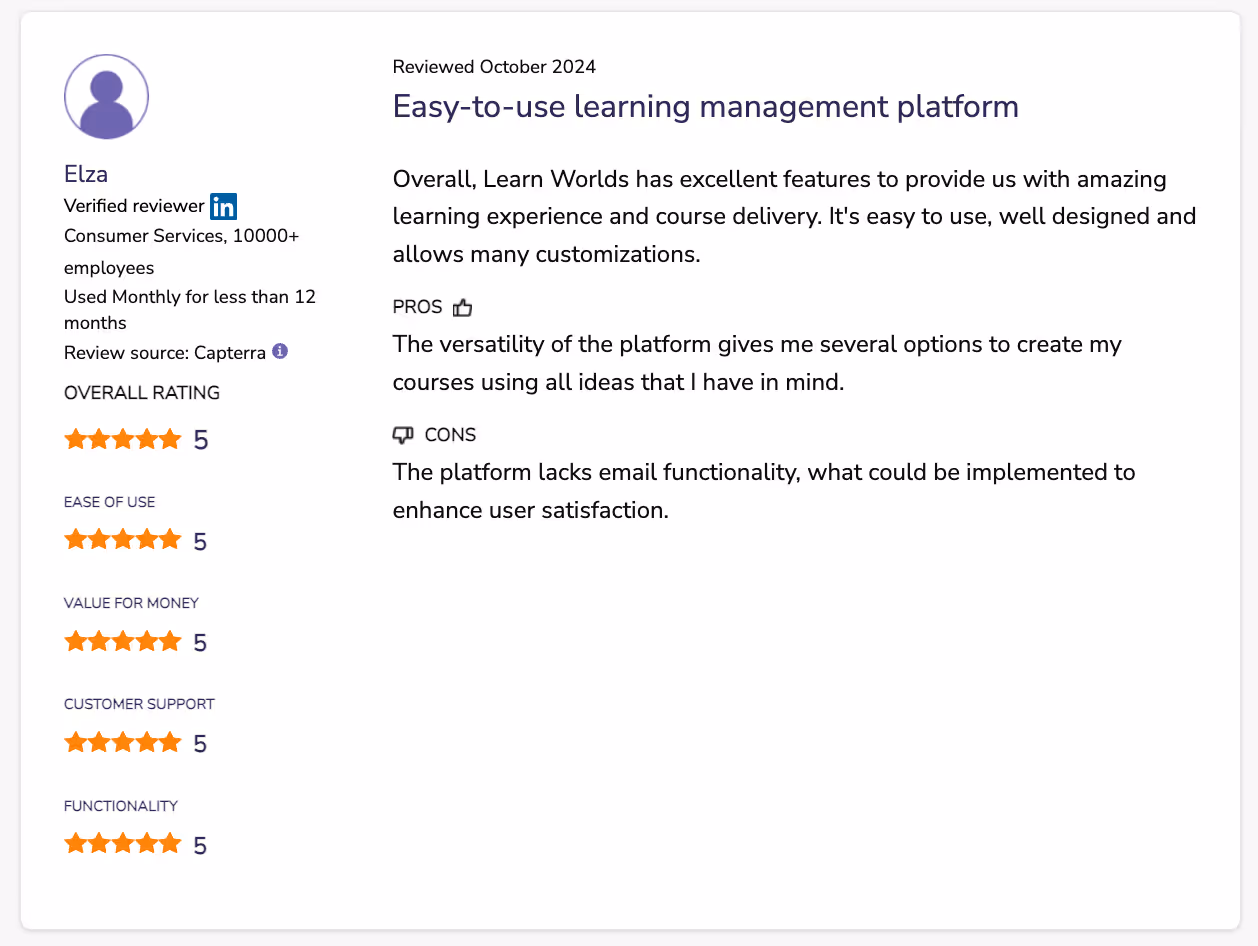Click the CONS heading text
This screenshot has width=1258, height=946.
pos(451,435)
